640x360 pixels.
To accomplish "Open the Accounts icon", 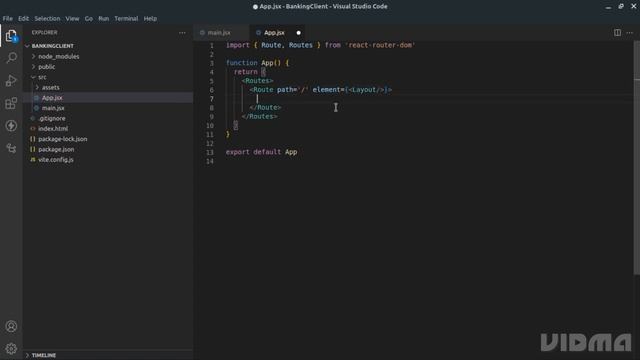I will pos(11,326).
